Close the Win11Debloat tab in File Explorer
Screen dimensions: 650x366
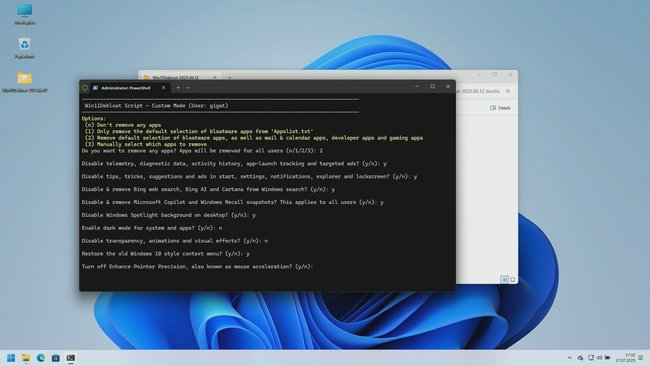214,77
